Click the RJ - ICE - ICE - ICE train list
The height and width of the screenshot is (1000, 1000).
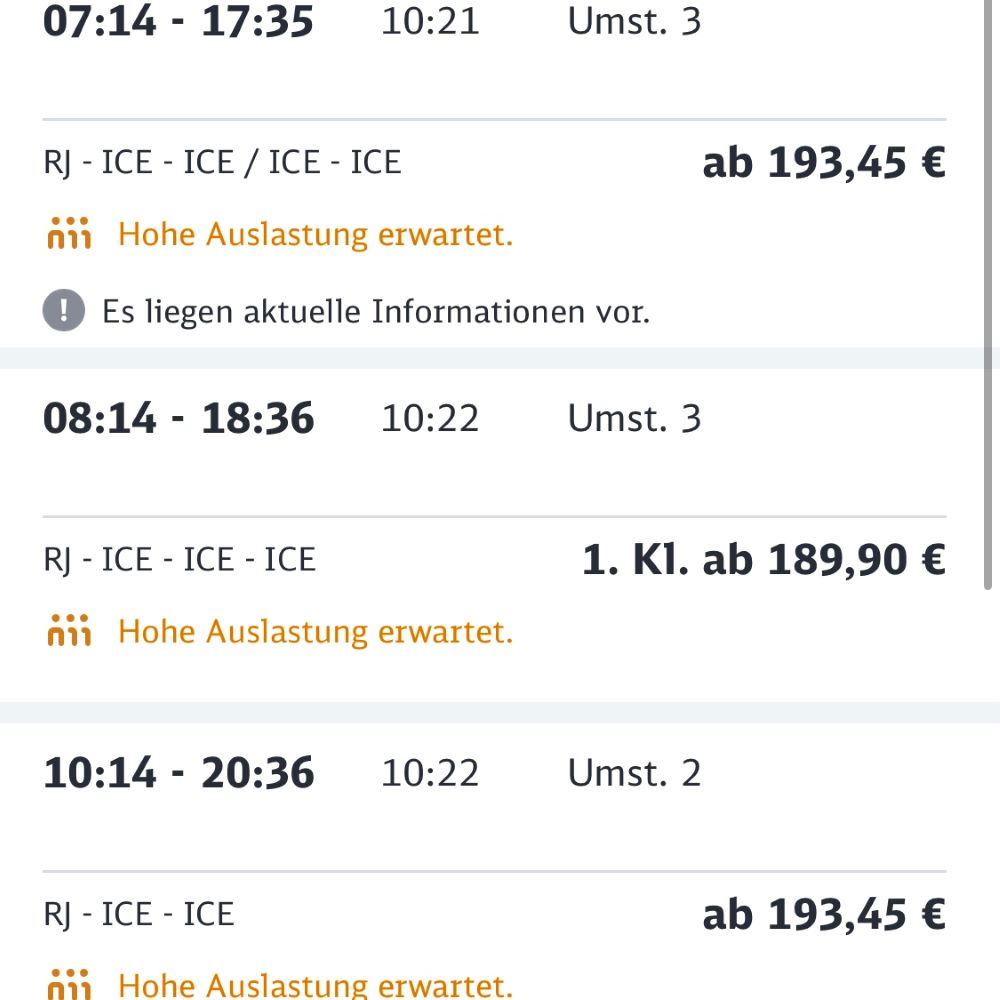click(x=180, y=560)
